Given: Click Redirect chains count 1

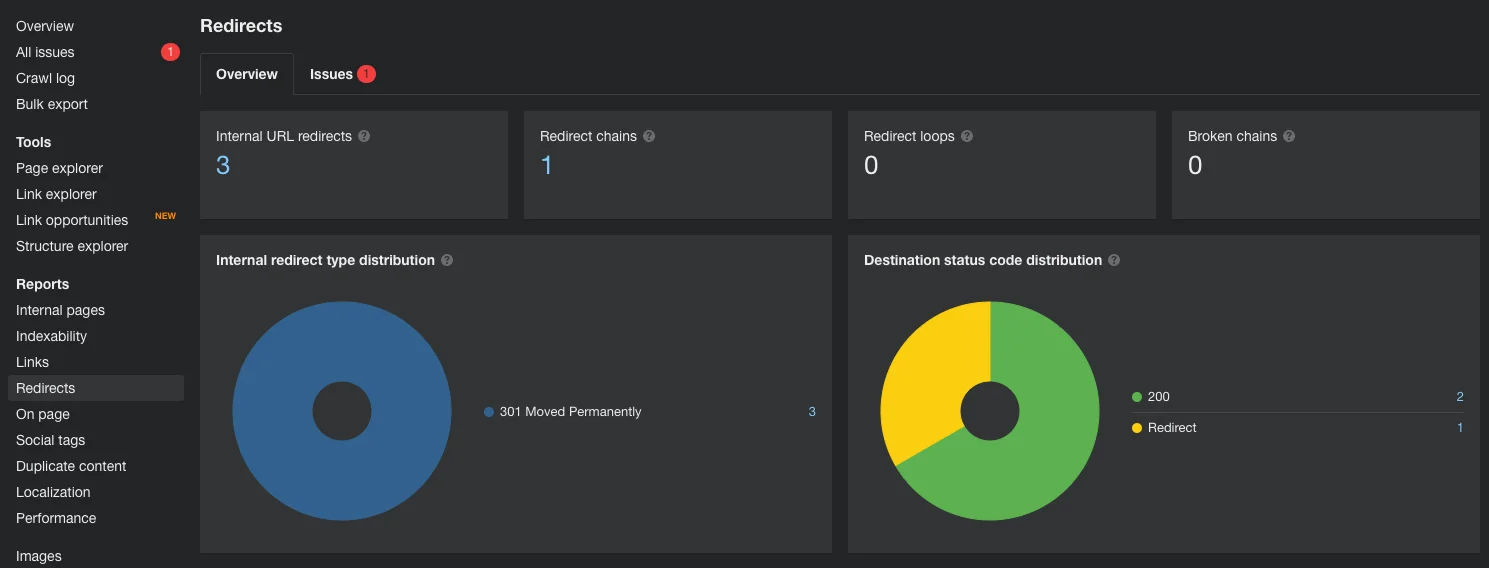Looking at the screenshot, I should coord(546,166).
